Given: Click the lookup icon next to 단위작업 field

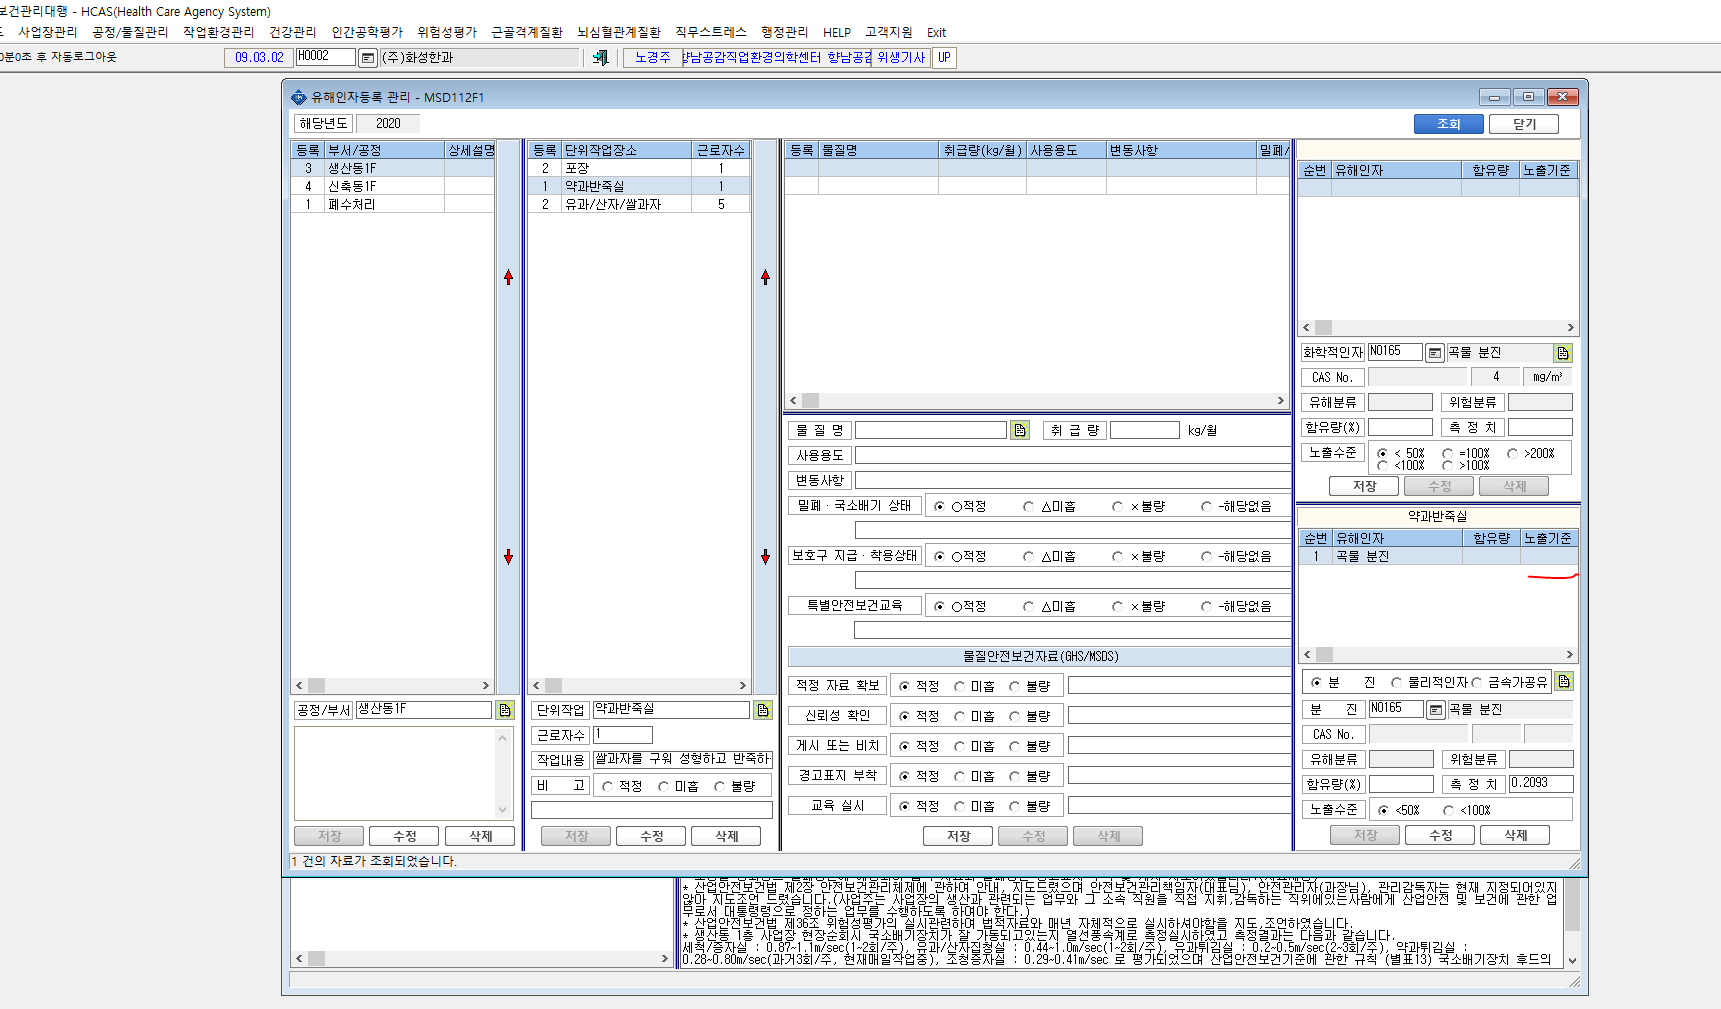Looking at the screenshot, I should click(x=763, y=710).
